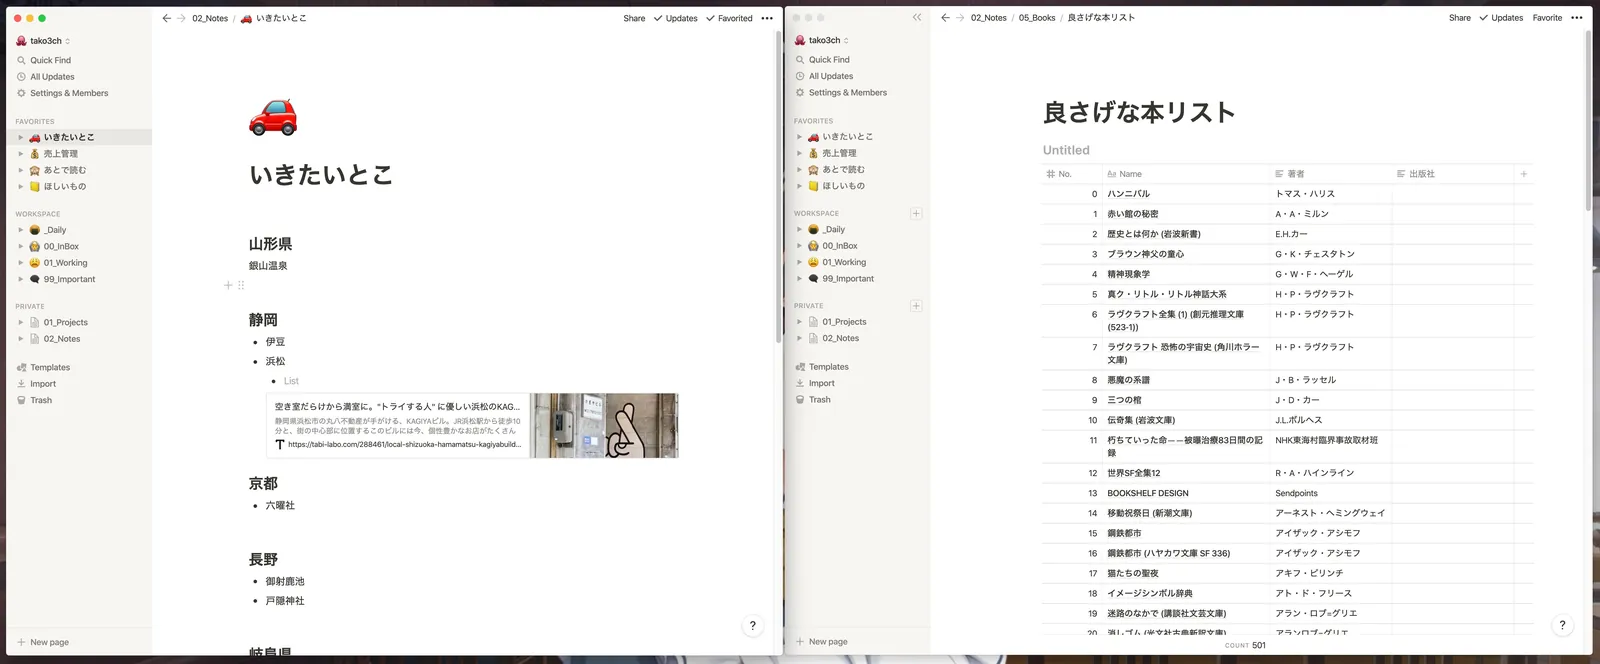Click the back arrow in left window
This screenshot has width=1600, height=664.
tap(166, 18)
